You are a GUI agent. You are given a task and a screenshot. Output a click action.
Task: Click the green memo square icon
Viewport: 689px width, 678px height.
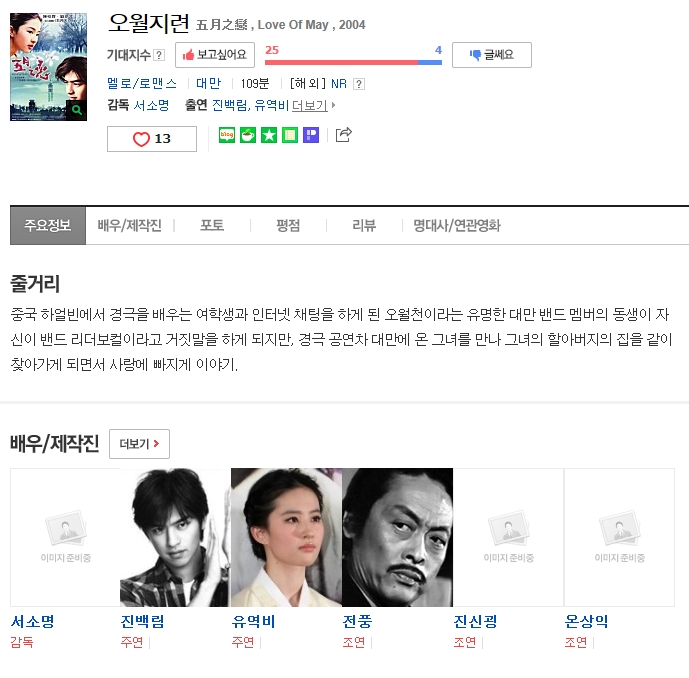click(x=290, y=135)
